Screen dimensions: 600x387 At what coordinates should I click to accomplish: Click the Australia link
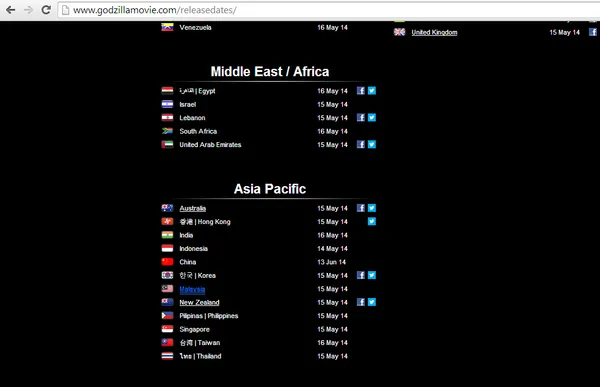point(192,208)
